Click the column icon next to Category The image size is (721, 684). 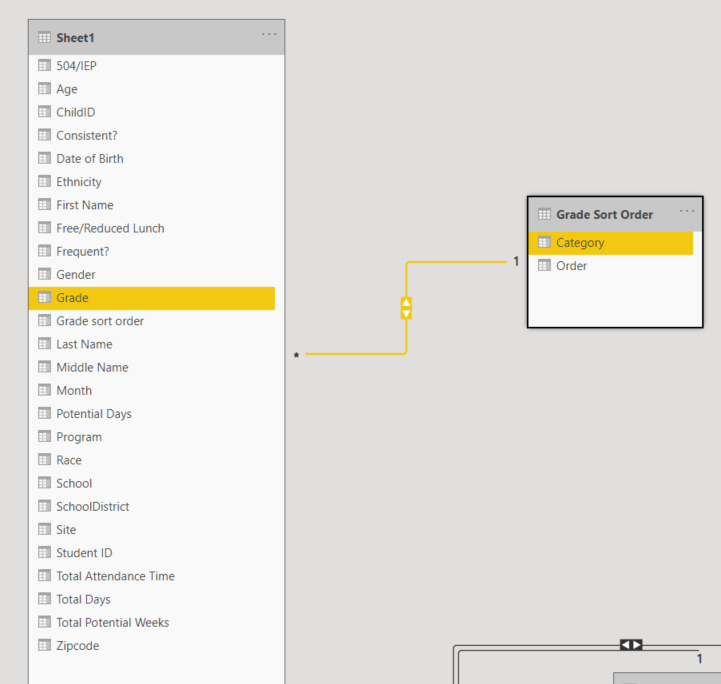[544, 242]
